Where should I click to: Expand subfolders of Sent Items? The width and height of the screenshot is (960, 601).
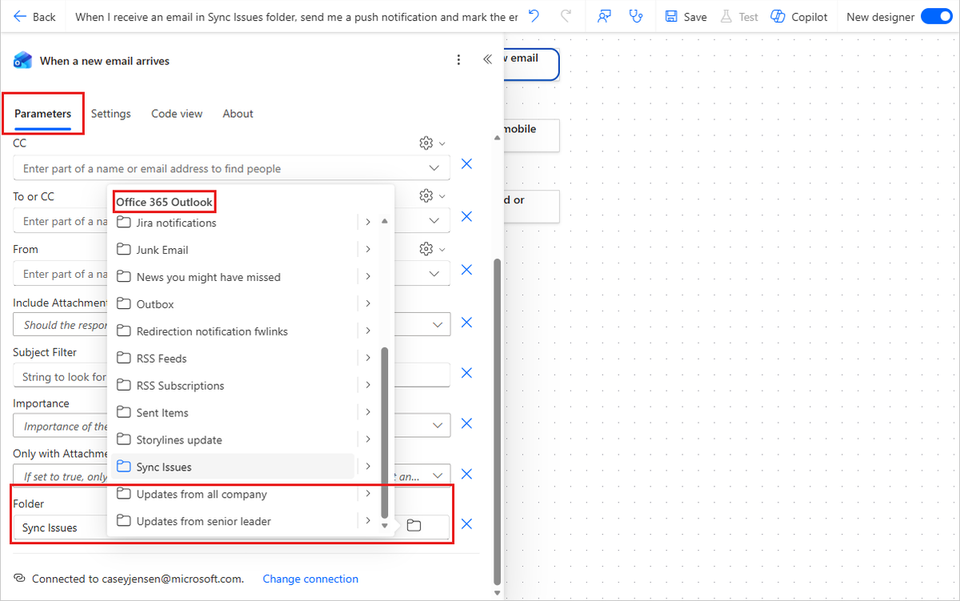(368, 412)
